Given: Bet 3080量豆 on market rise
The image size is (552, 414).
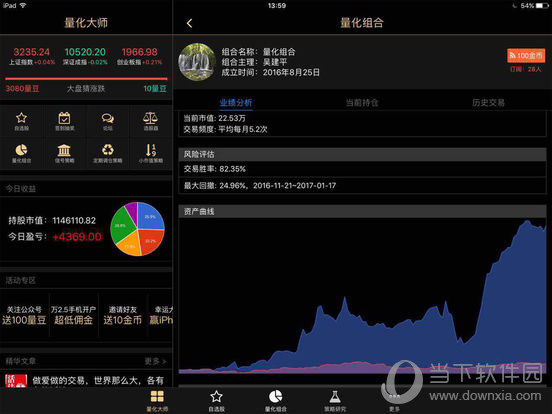Looking at the screenshot, I should point(22,89).
